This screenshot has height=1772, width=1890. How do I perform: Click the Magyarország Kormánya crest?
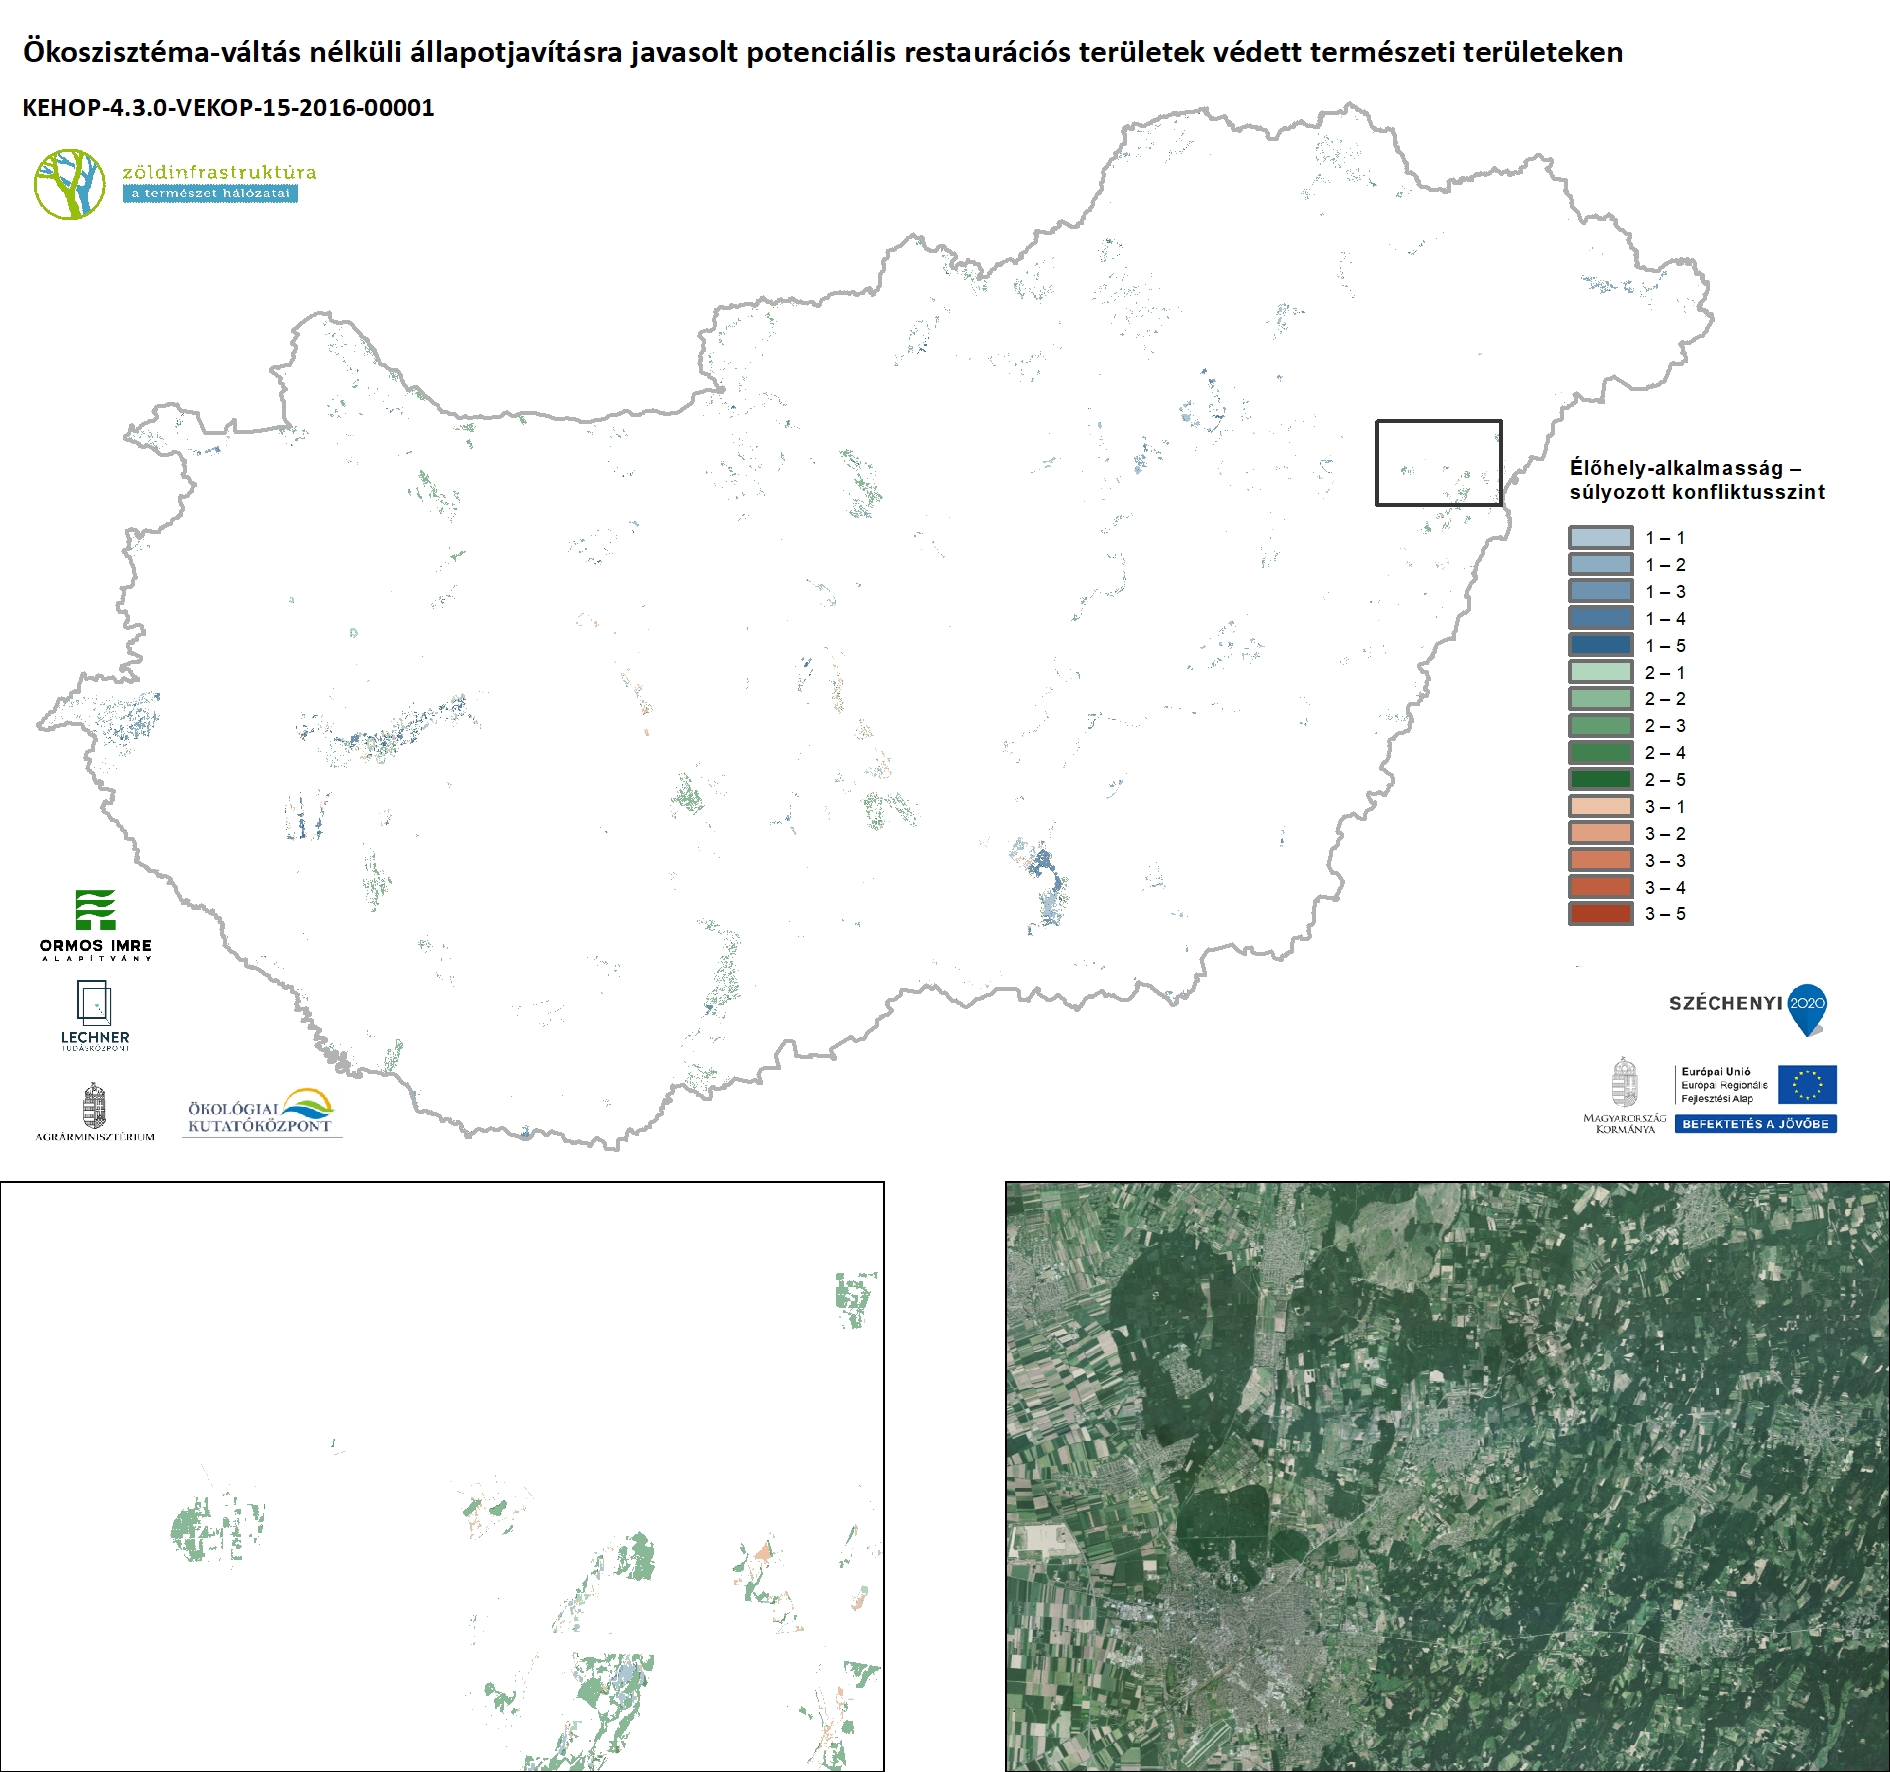pos(1625,1084)
